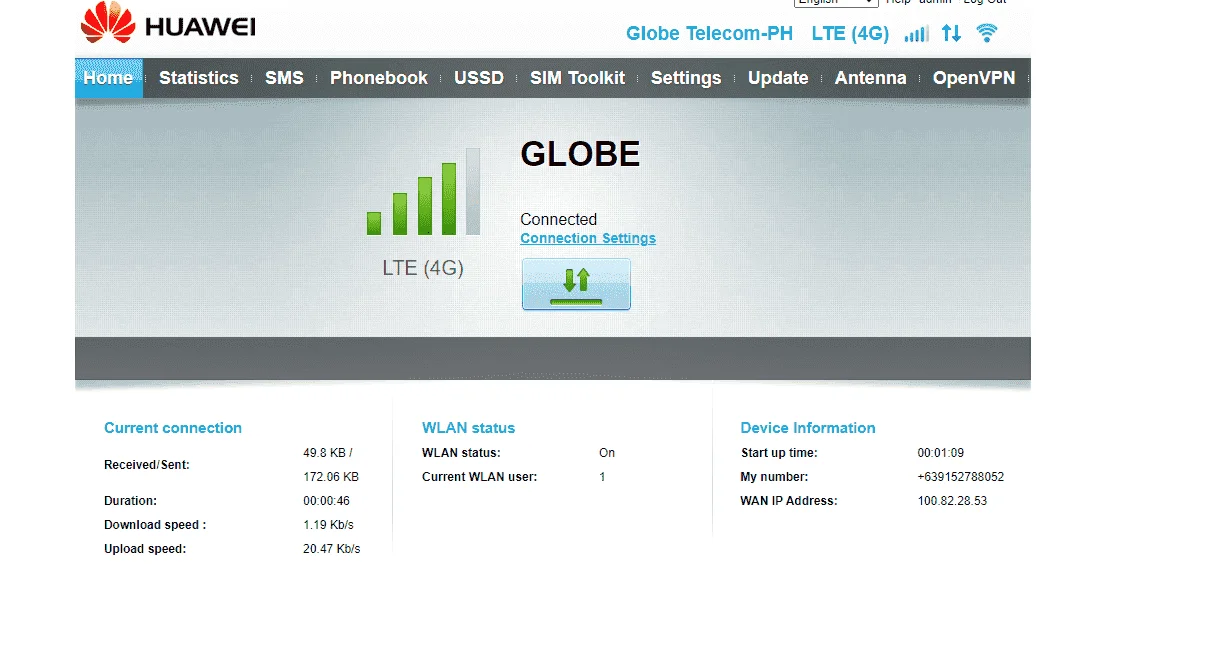
Task: Click the WAN IP address 100.82.28.53
Action: coord(952,501)
